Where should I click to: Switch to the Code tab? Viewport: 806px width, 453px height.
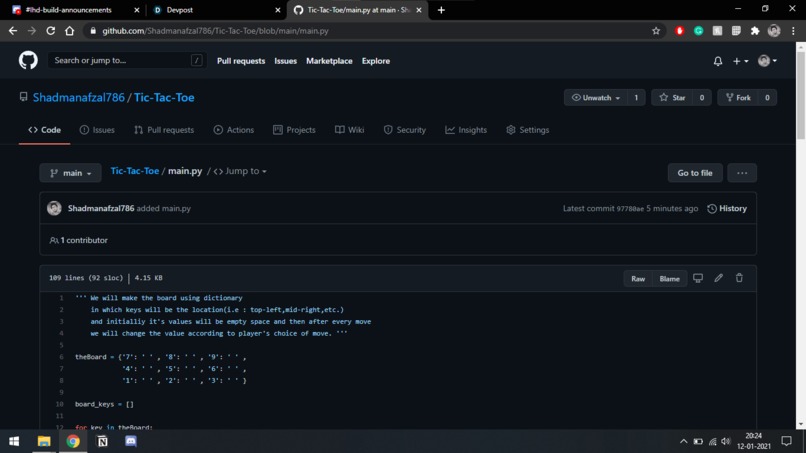tap(45, 130)
